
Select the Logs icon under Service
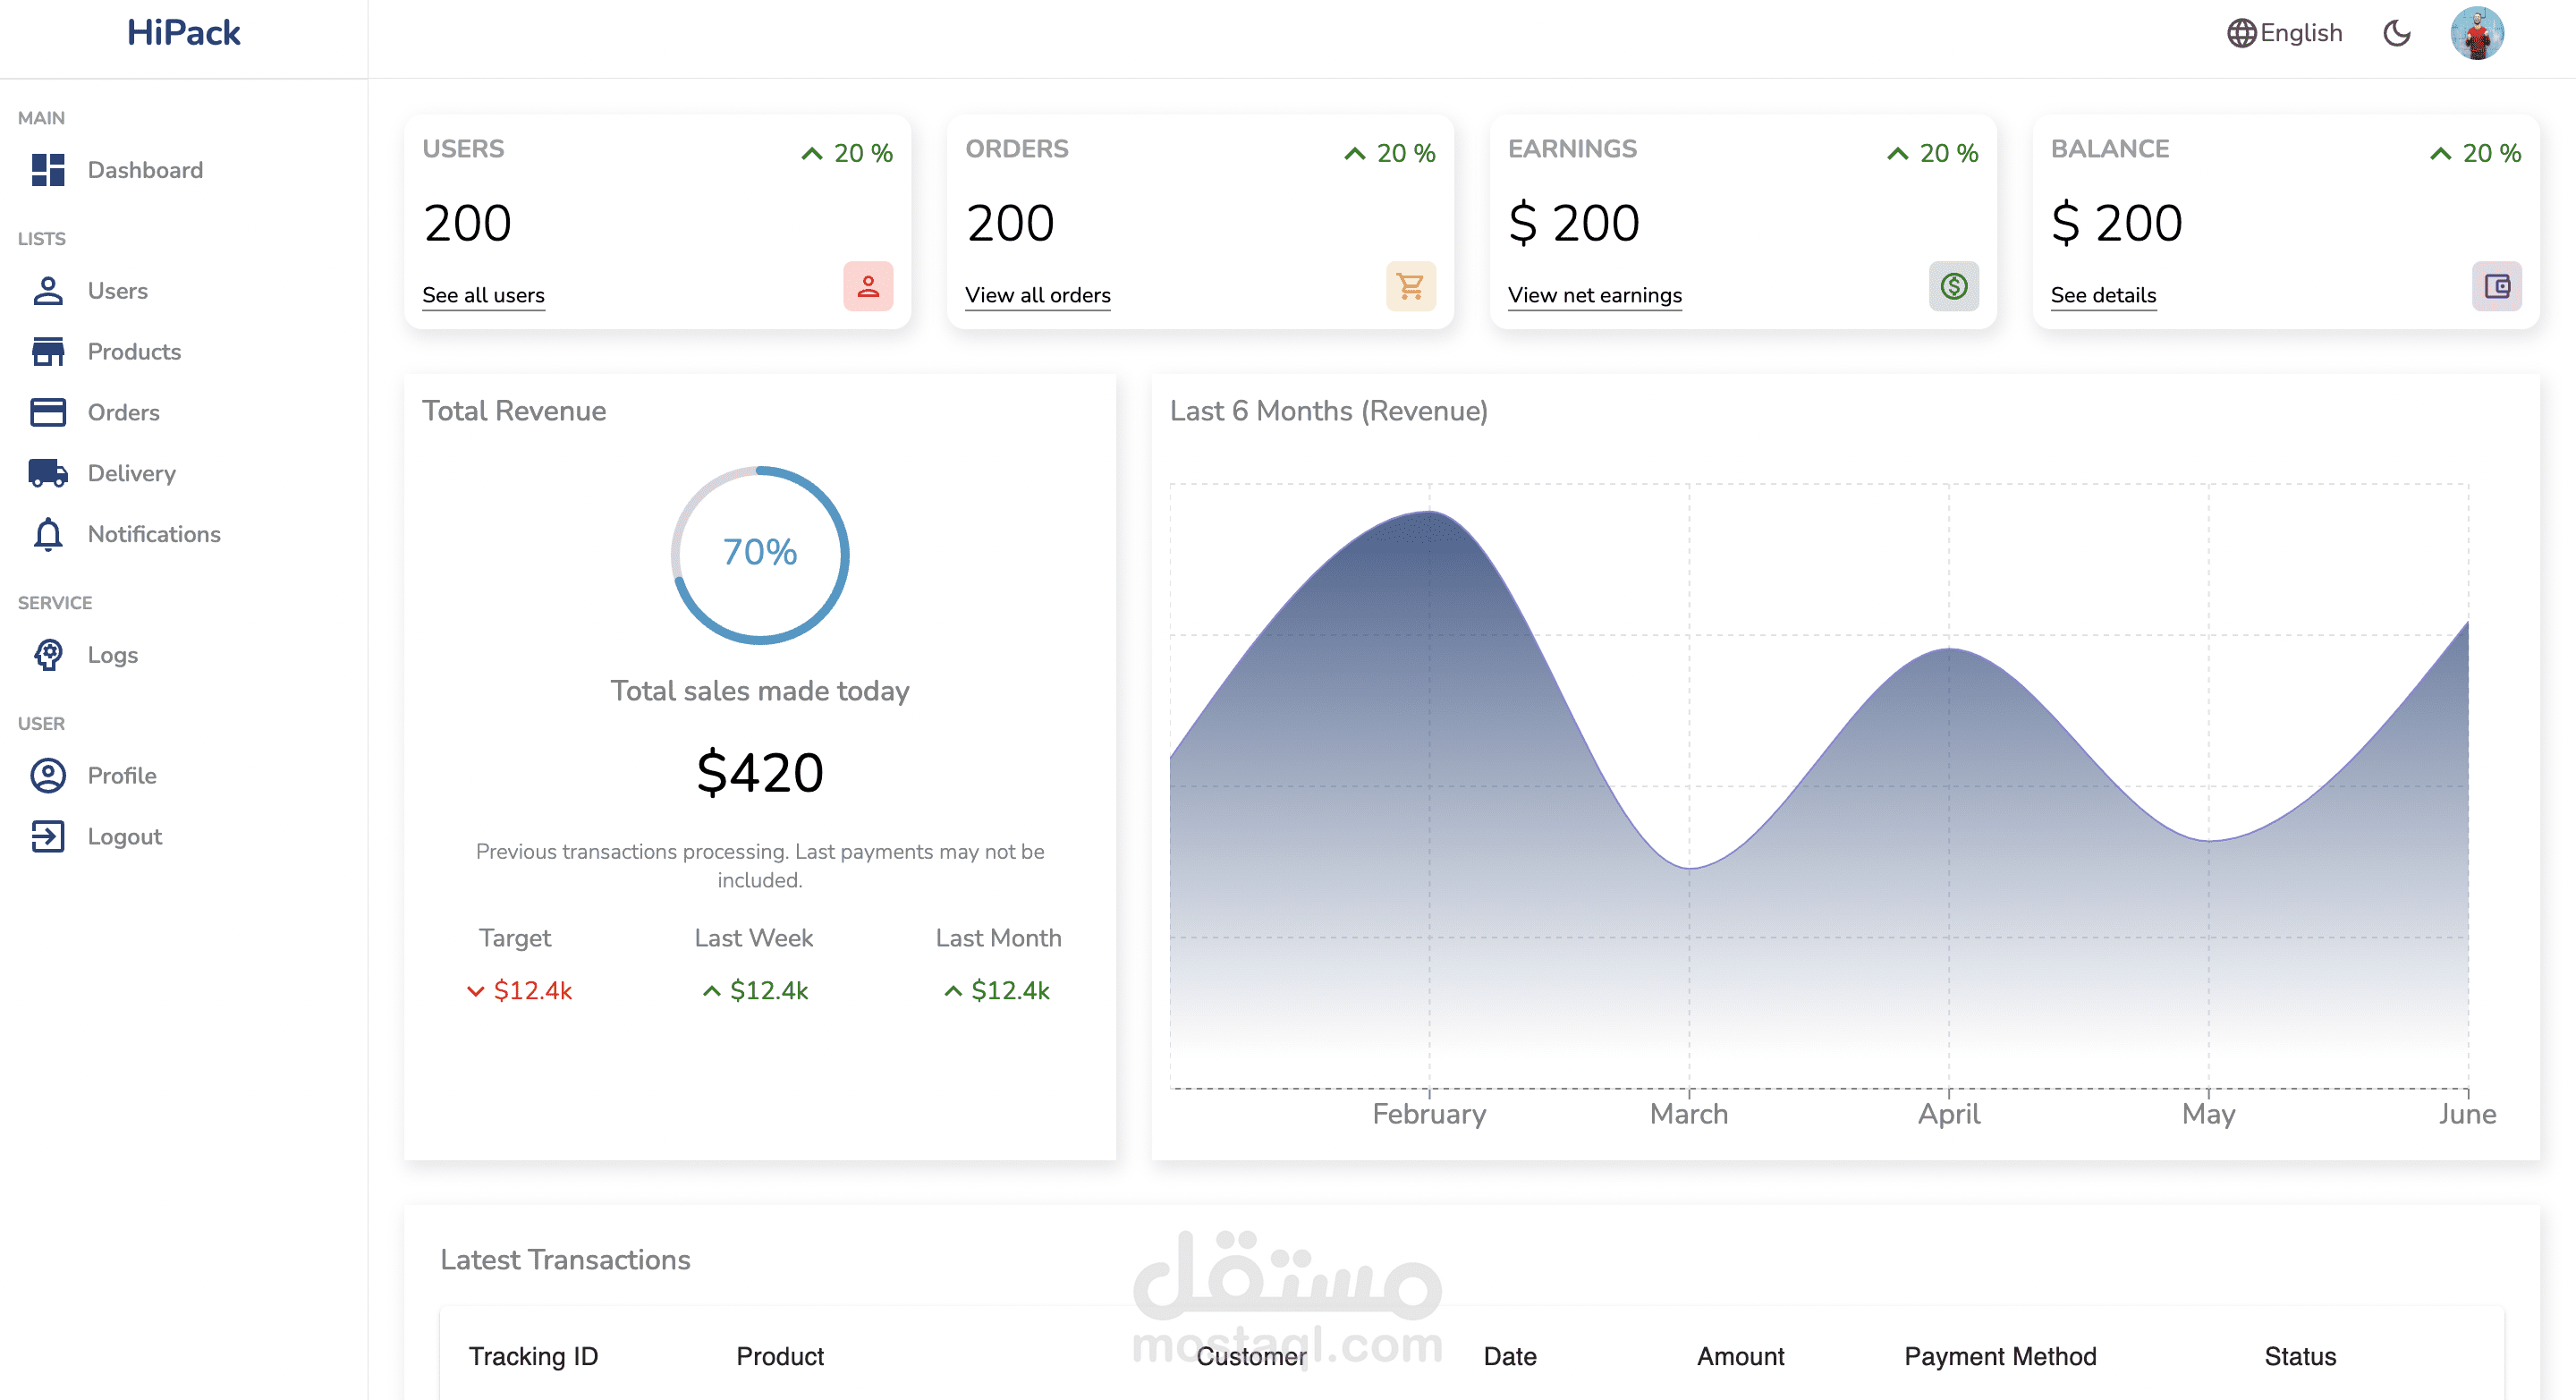click(47, 655)
